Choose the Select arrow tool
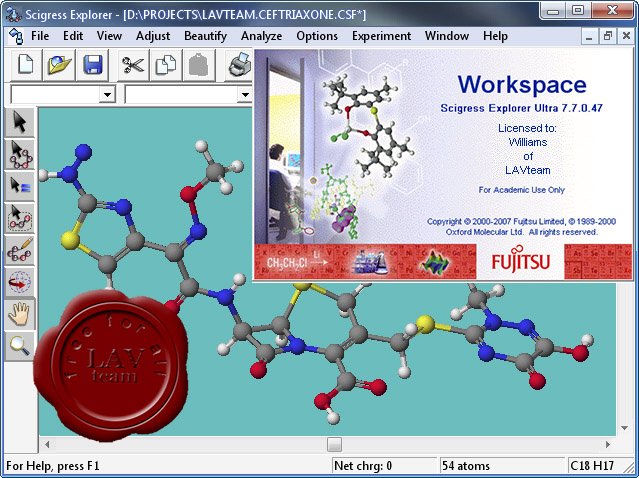 point(20,123)
